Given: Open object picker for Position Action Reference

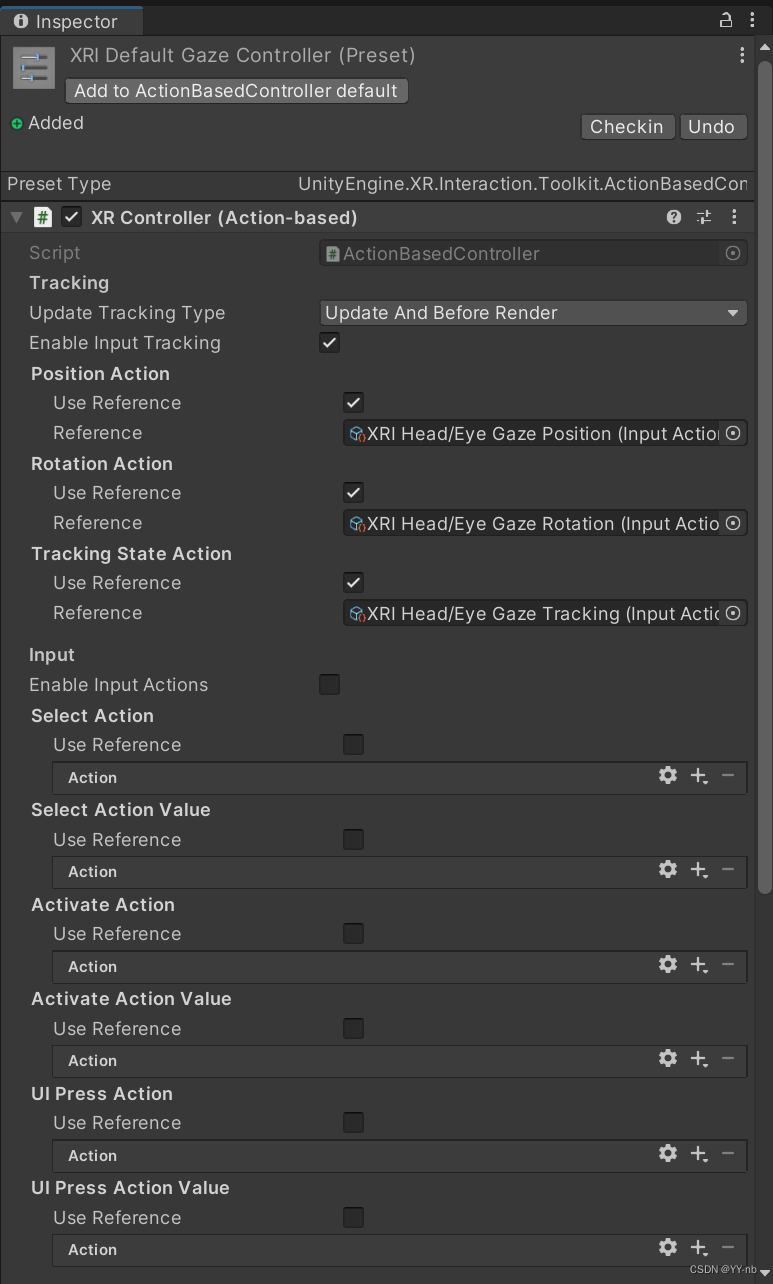Looking at the screenshot, I should pos(733,433).
